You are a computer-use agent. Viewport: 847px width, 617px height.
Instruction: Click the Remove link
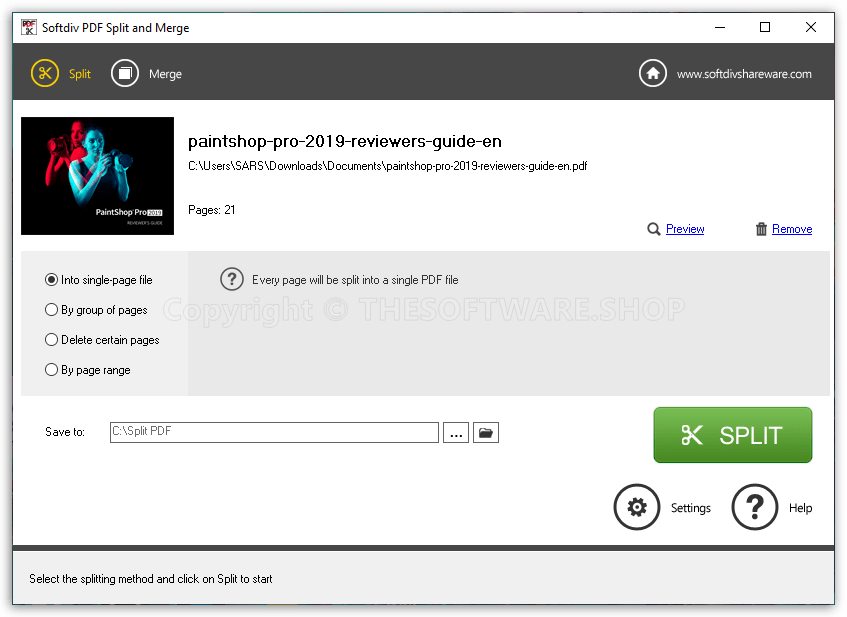coord(792,229)
